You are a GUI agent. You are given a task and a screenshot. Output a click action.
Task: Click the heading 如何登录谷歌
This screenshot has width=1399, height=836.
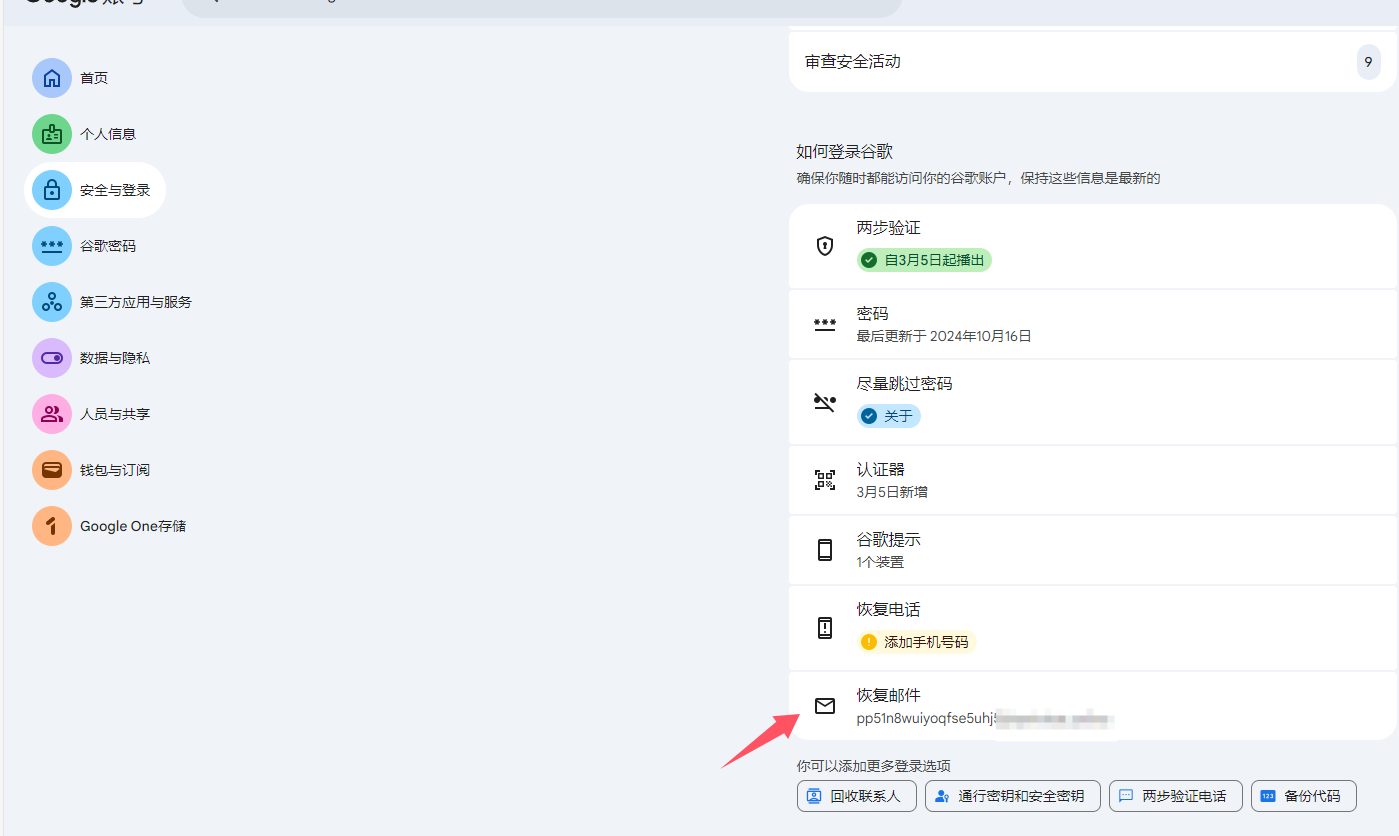pyautogui.click(x=845, y=152)
